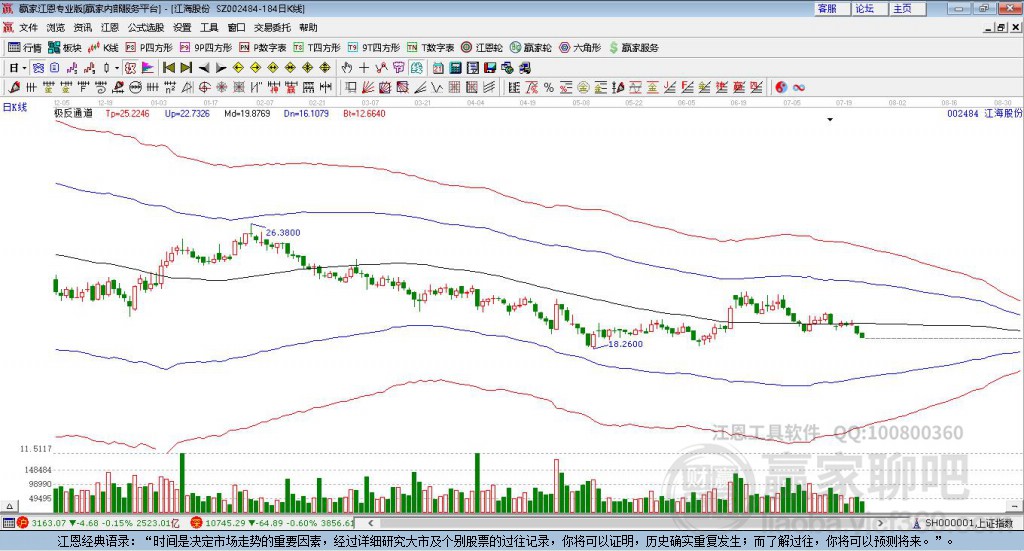Viewport: 1024px width, 551px height.
Task: Open the 公式选股 menu
Action: coord(146,27)
